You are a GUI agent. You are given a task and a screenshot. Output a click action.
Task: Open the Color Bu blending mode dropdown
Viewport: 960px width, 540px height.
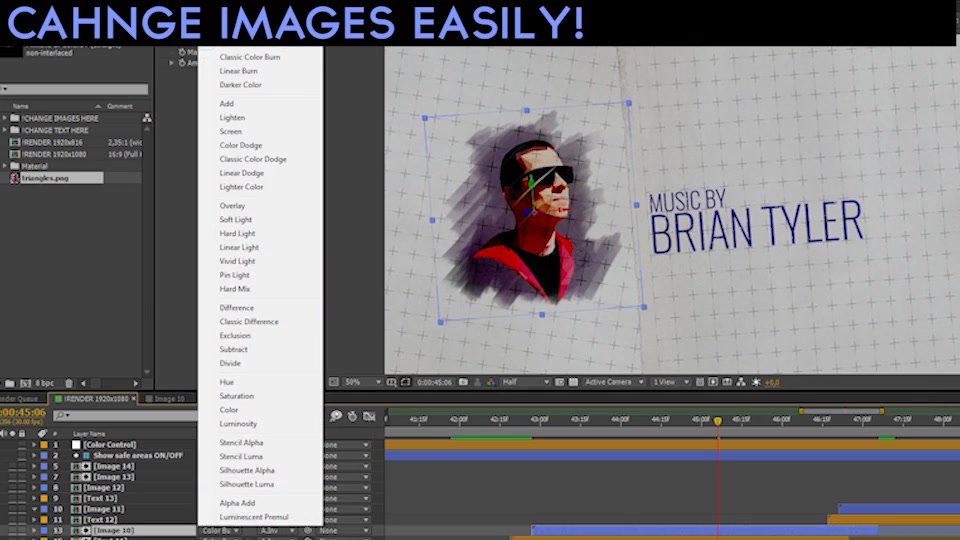pos(220,531)
